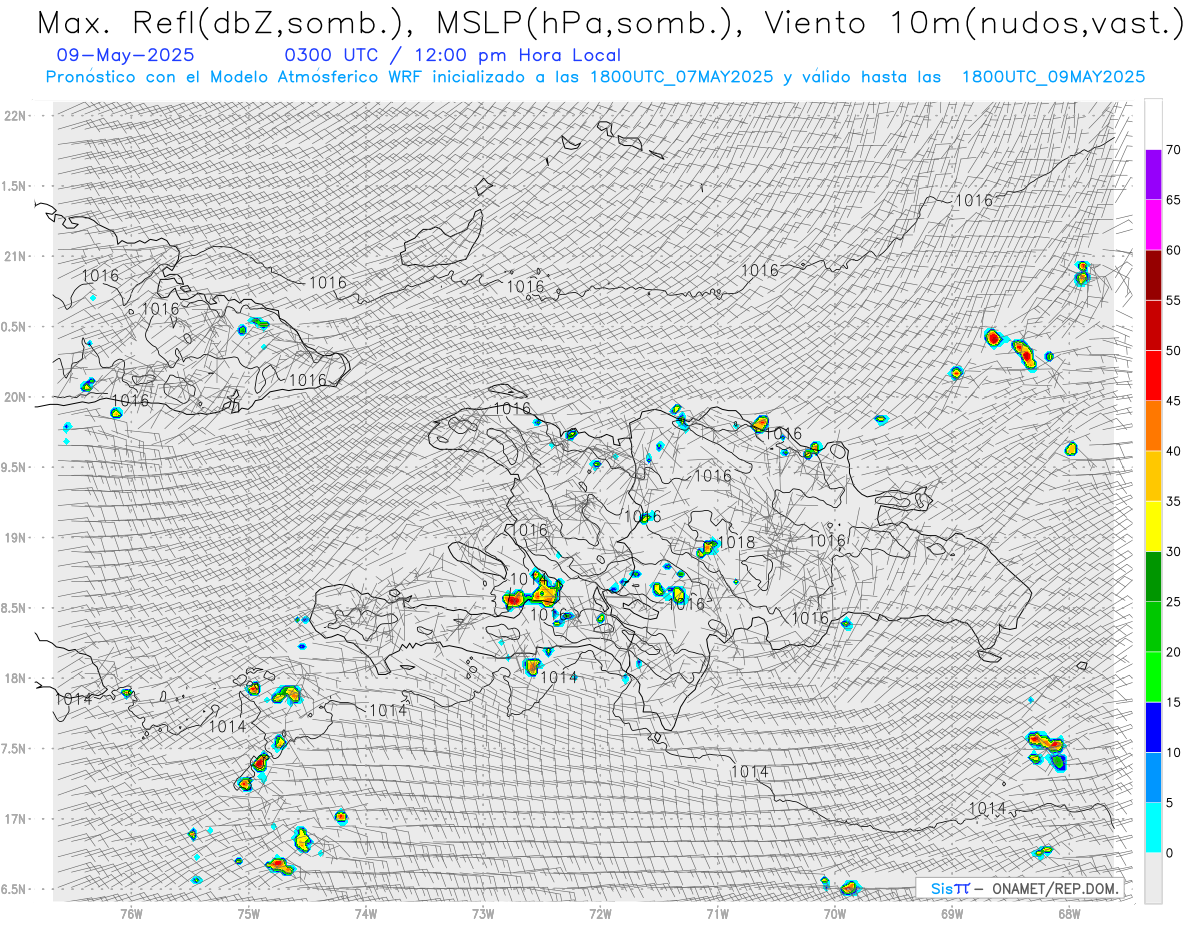Click the '21N' latitude axis label
This screenshot has width=1200, height=927.
15,256
